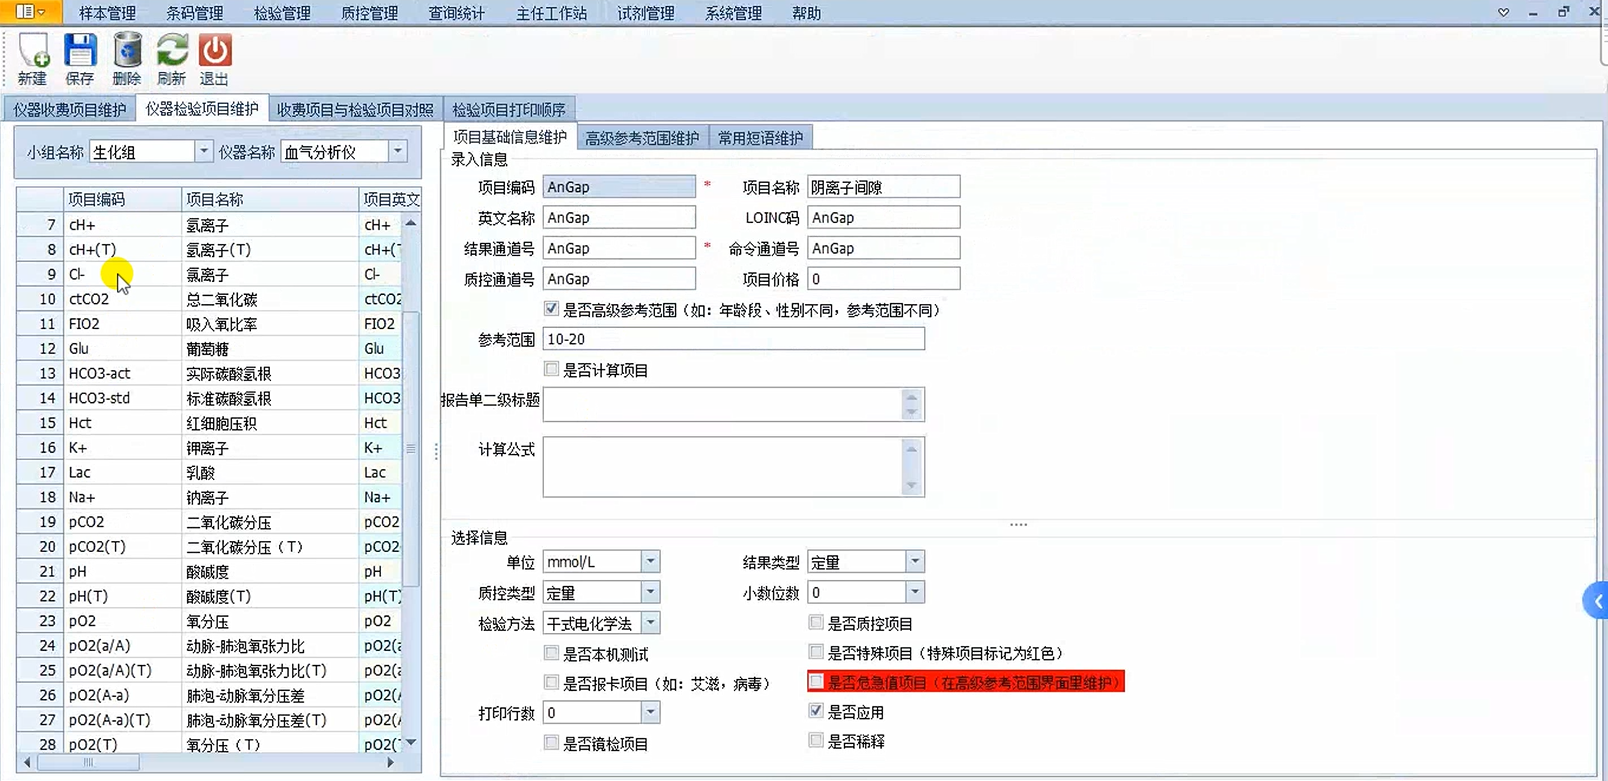Select the Na+ 钠离子 row

pyautogui.click(x=210, y=497)
